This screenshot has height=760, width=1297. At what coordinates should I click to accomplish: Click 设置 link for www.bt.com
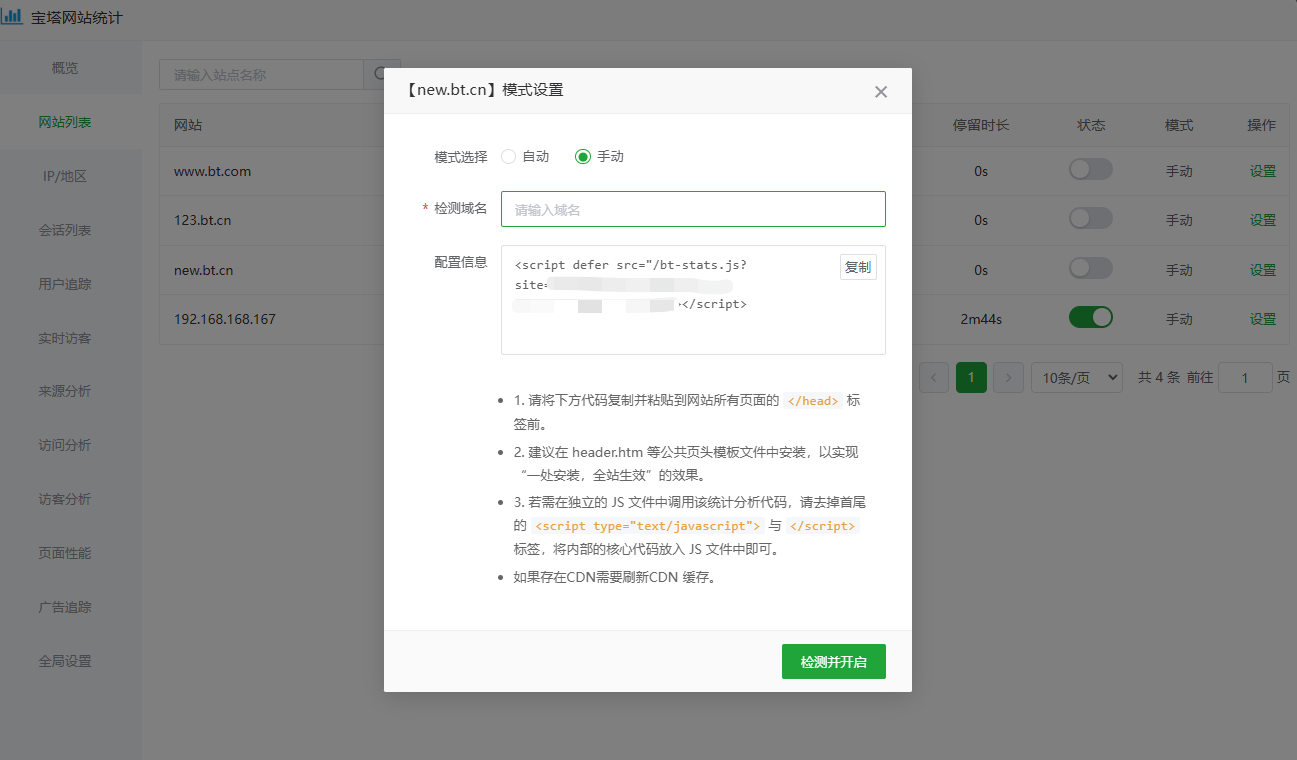1263,171
